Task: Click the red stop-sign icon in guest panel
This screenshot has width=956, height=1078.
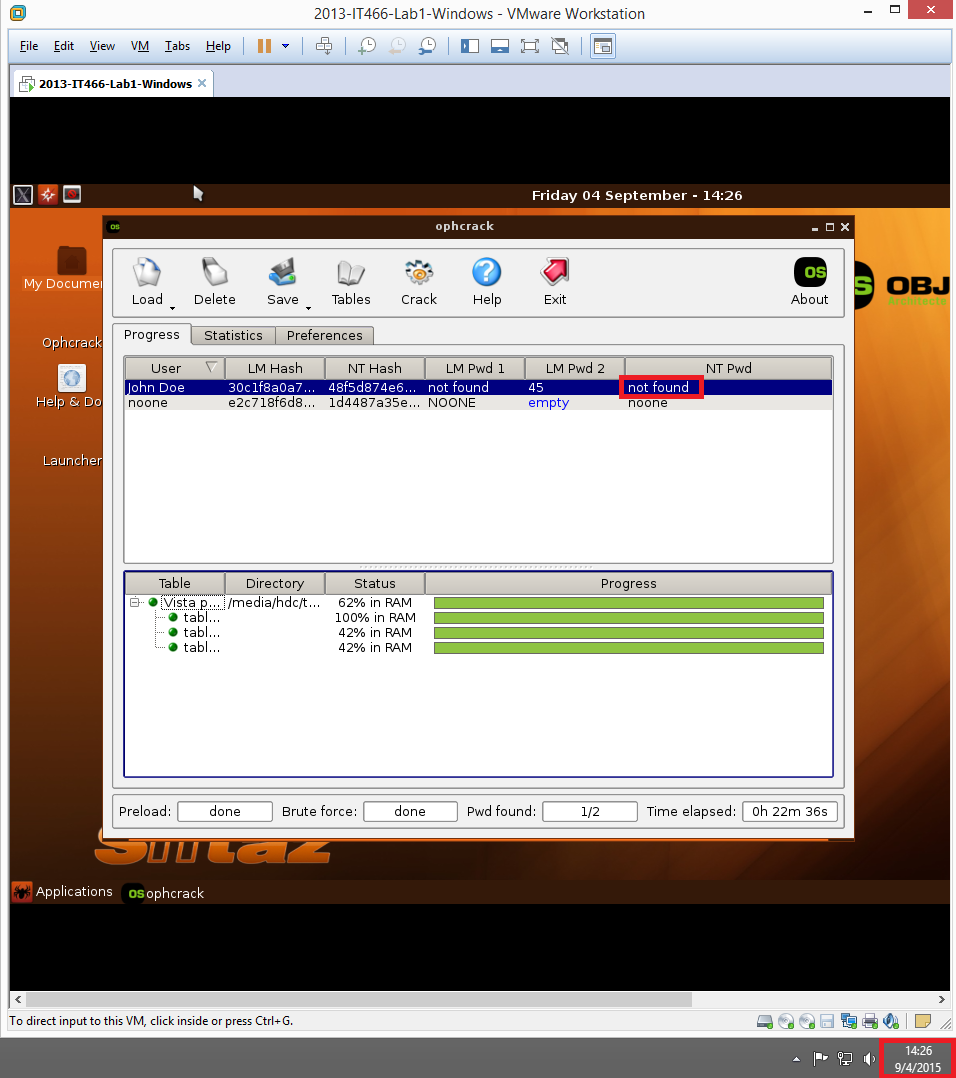Action: click(x=71, y=195)
